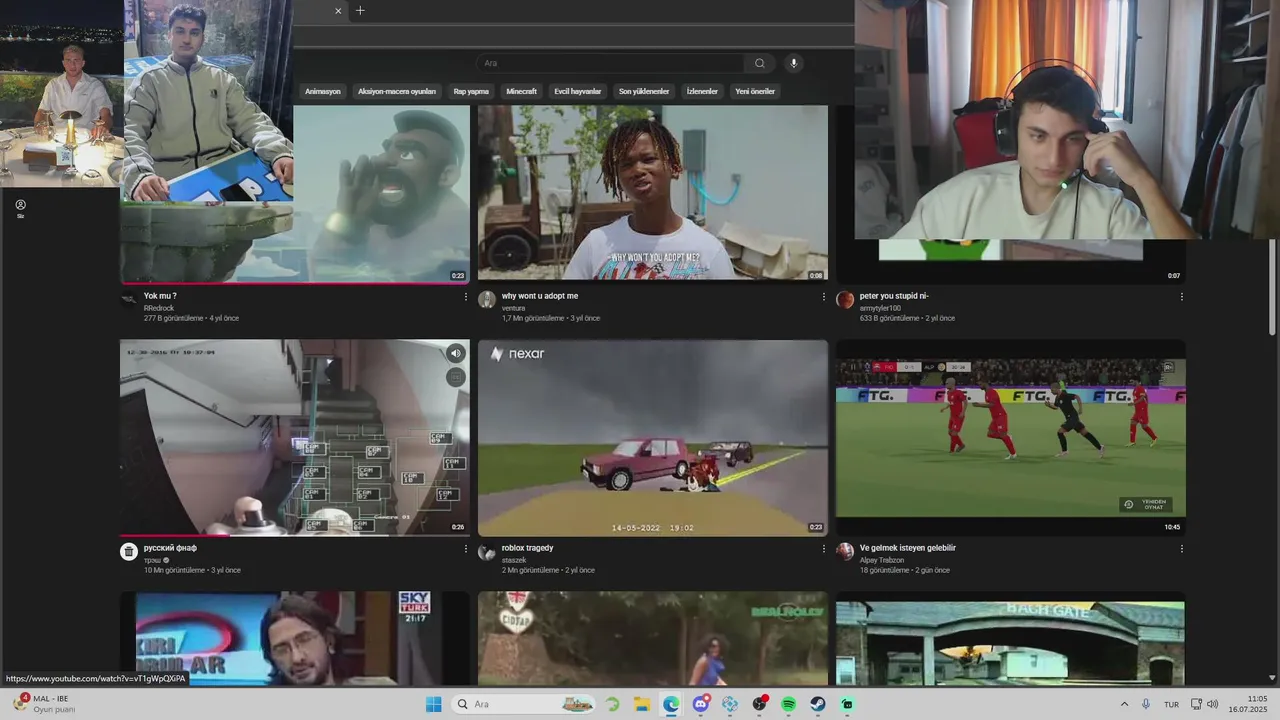Open options menu for 'русский фнаф' video
Viewport: 1280px width, 720px height.
point(465,549)
